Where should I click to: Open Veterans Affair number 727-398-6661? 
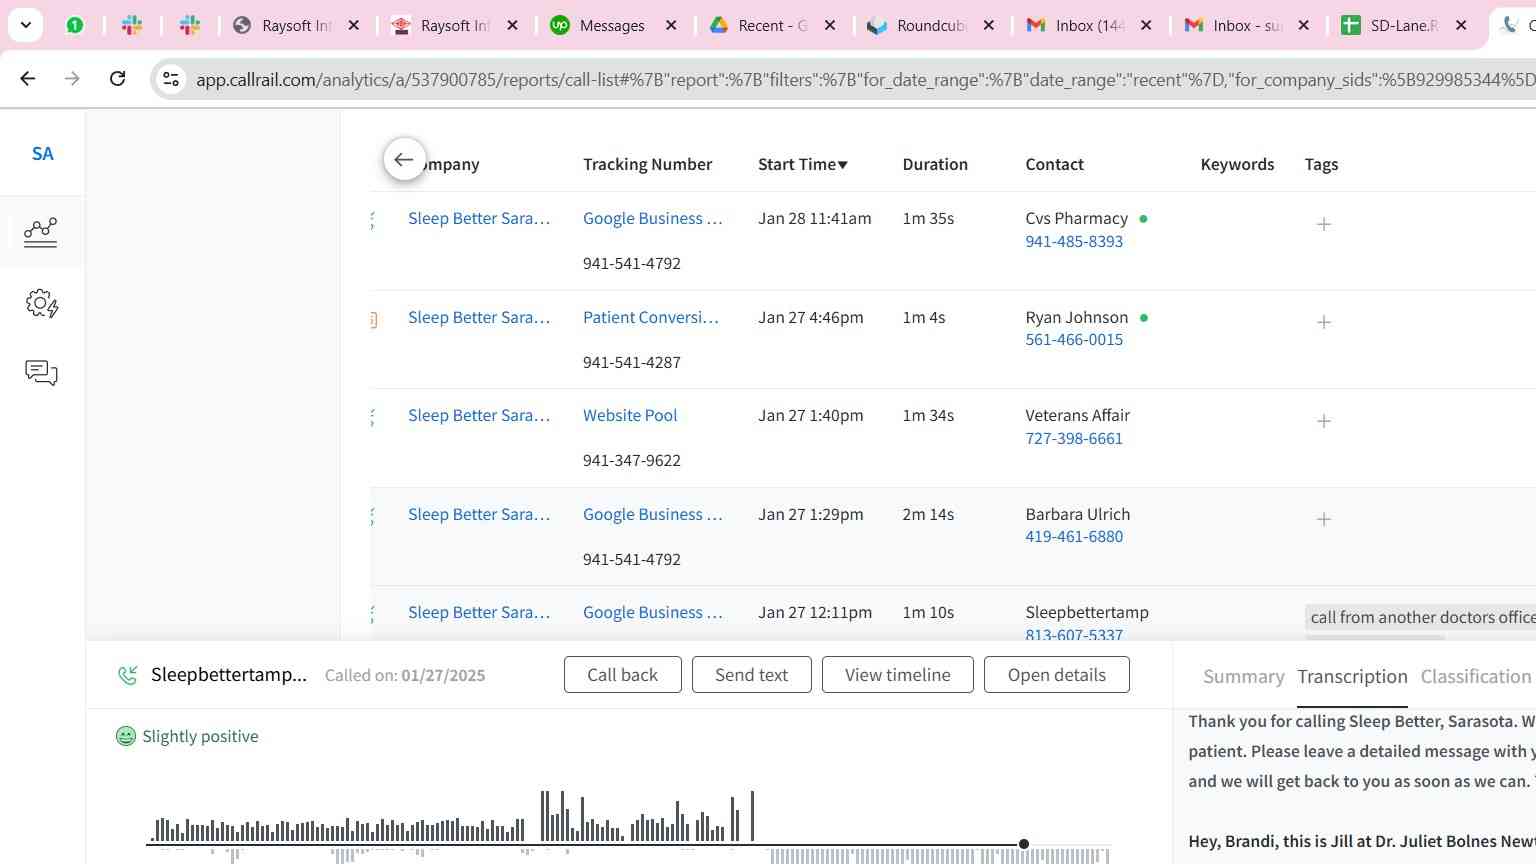[x=1074, y=438]
